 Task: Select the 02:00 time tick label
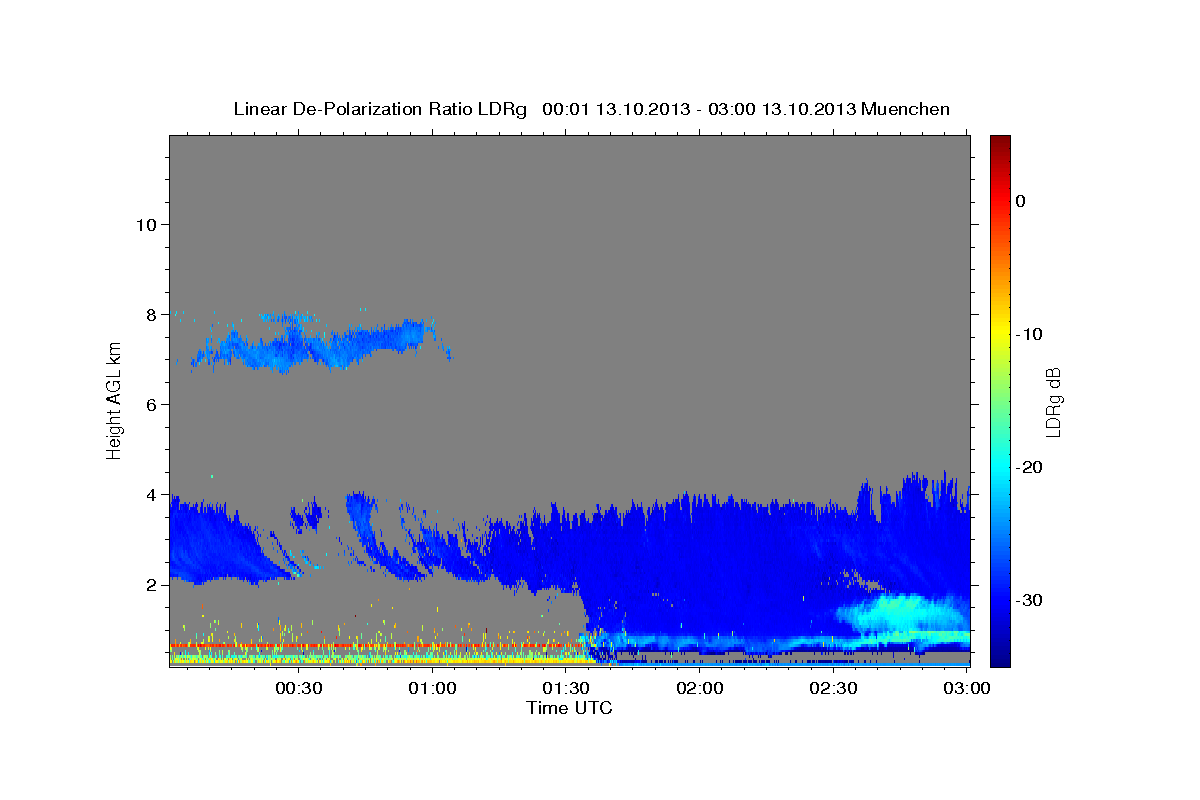coord(700,688)
